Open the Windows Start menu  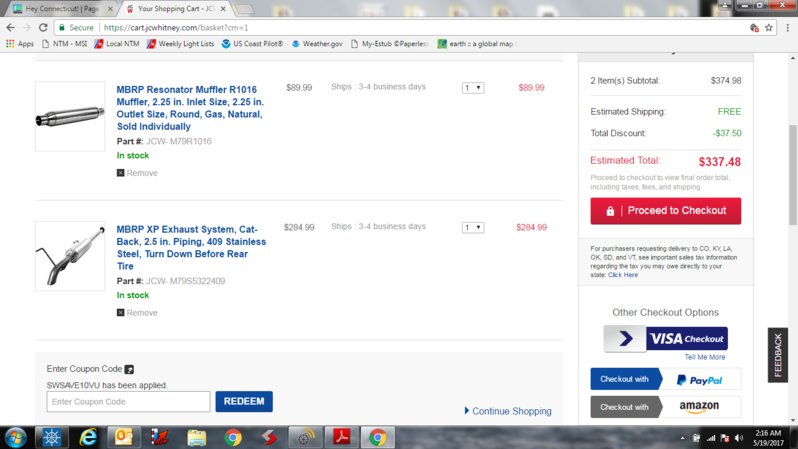(15, 437)
